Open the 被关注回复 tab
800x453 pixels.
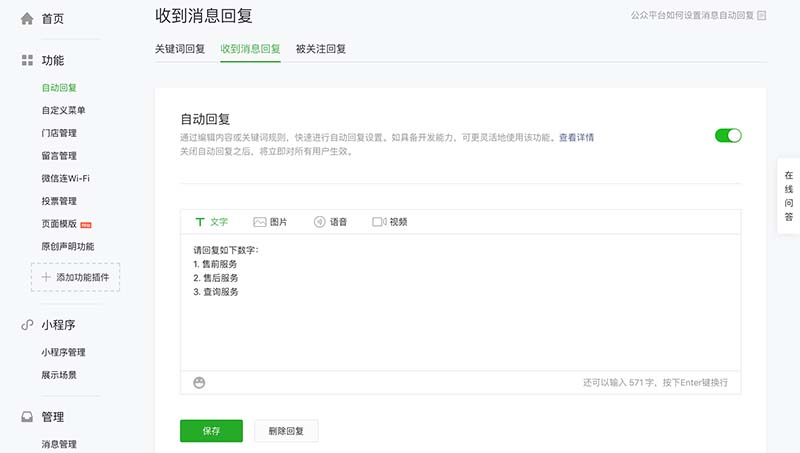click(320, 49)
